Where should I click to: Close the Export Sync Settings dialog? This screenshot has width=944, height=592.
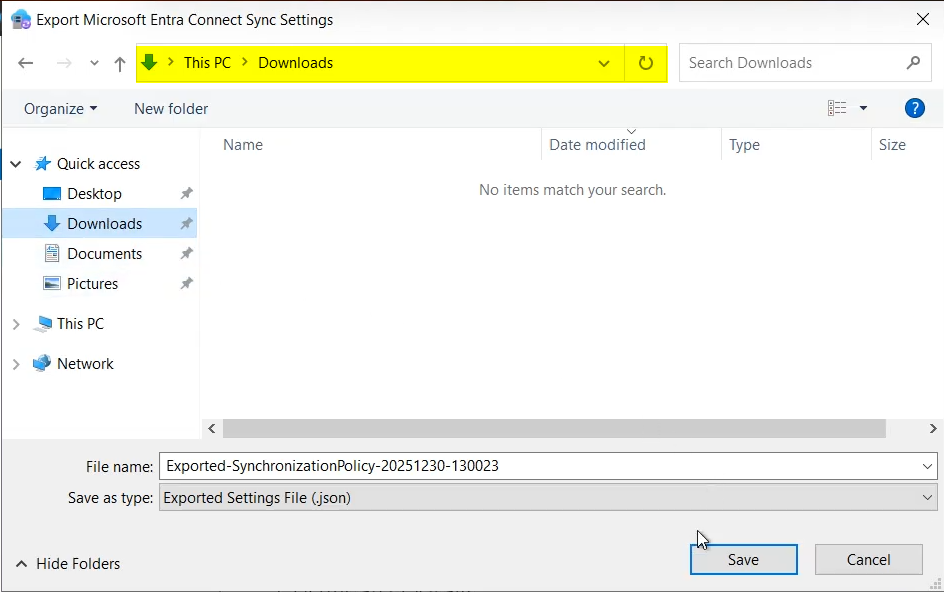[922, 19]
